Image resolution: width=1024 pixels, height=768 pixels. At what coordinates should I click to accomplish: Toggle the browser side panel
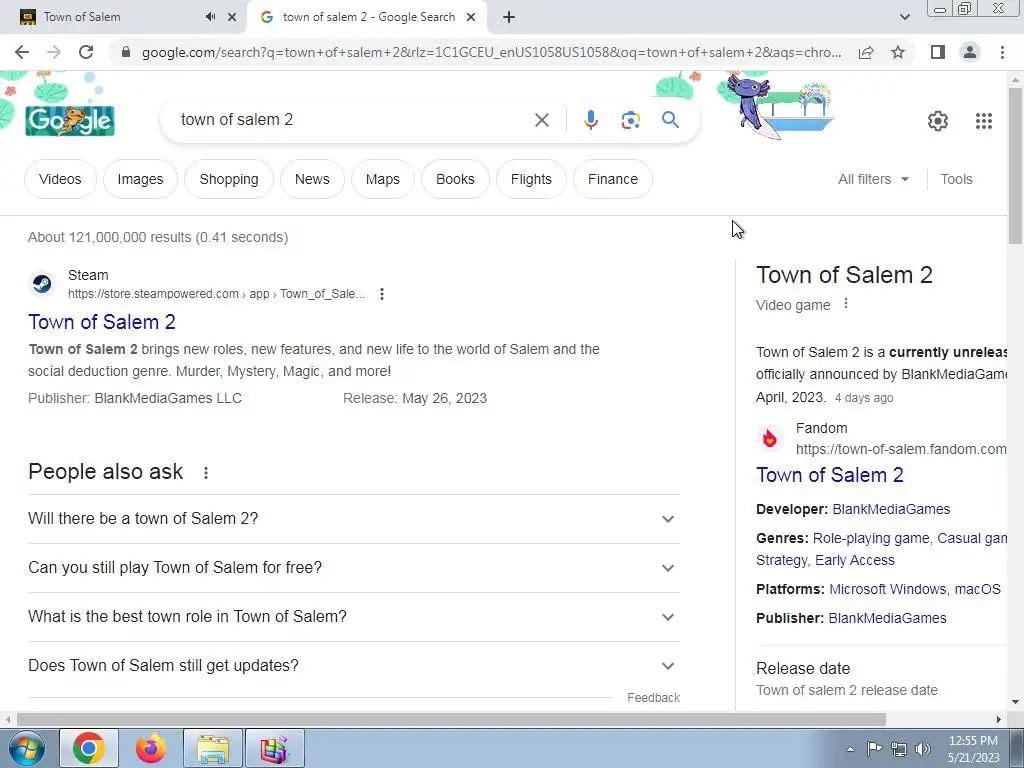pos(938,52)
